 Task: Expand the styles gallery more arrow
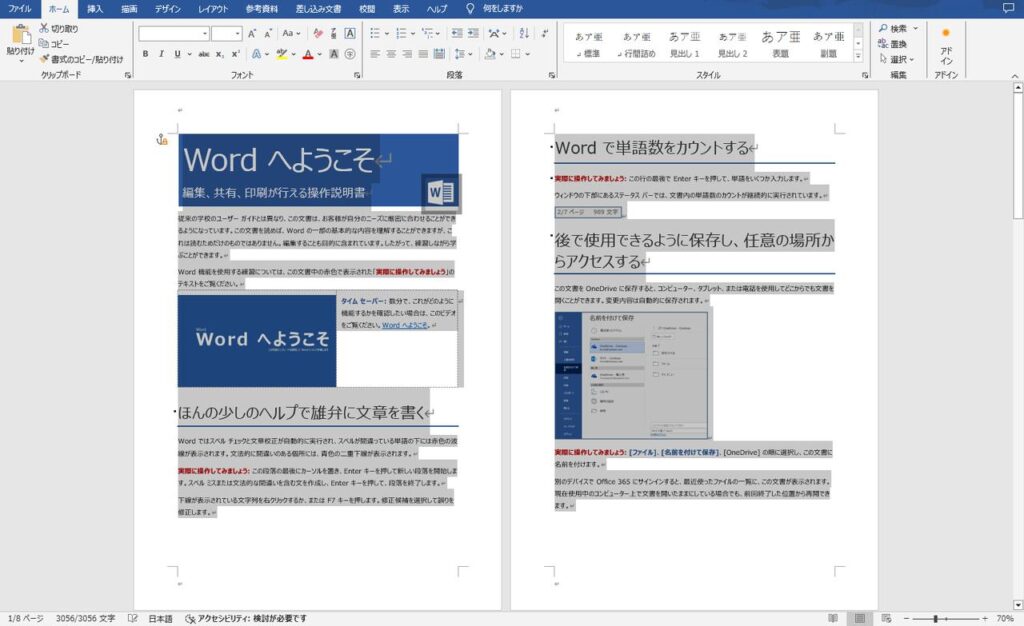858,57
